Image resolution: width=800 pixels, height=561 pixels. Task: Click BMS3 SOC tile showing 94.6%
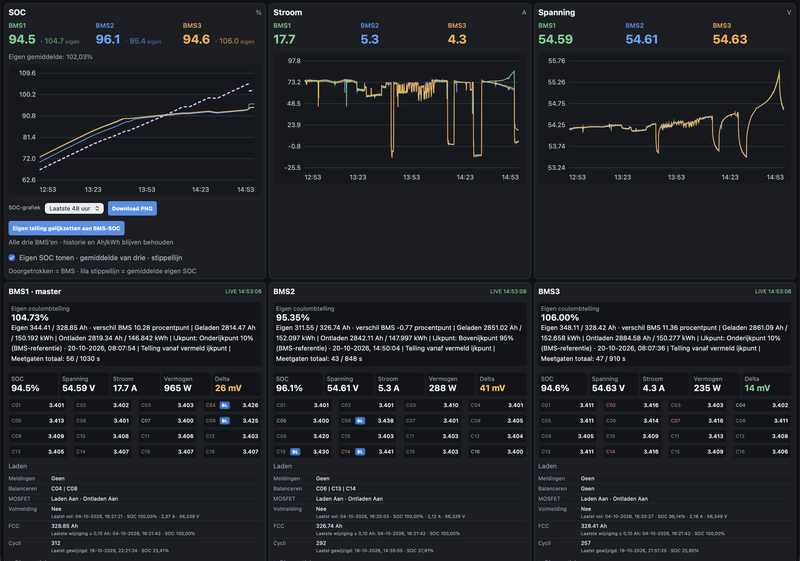(x=562, y=384)
